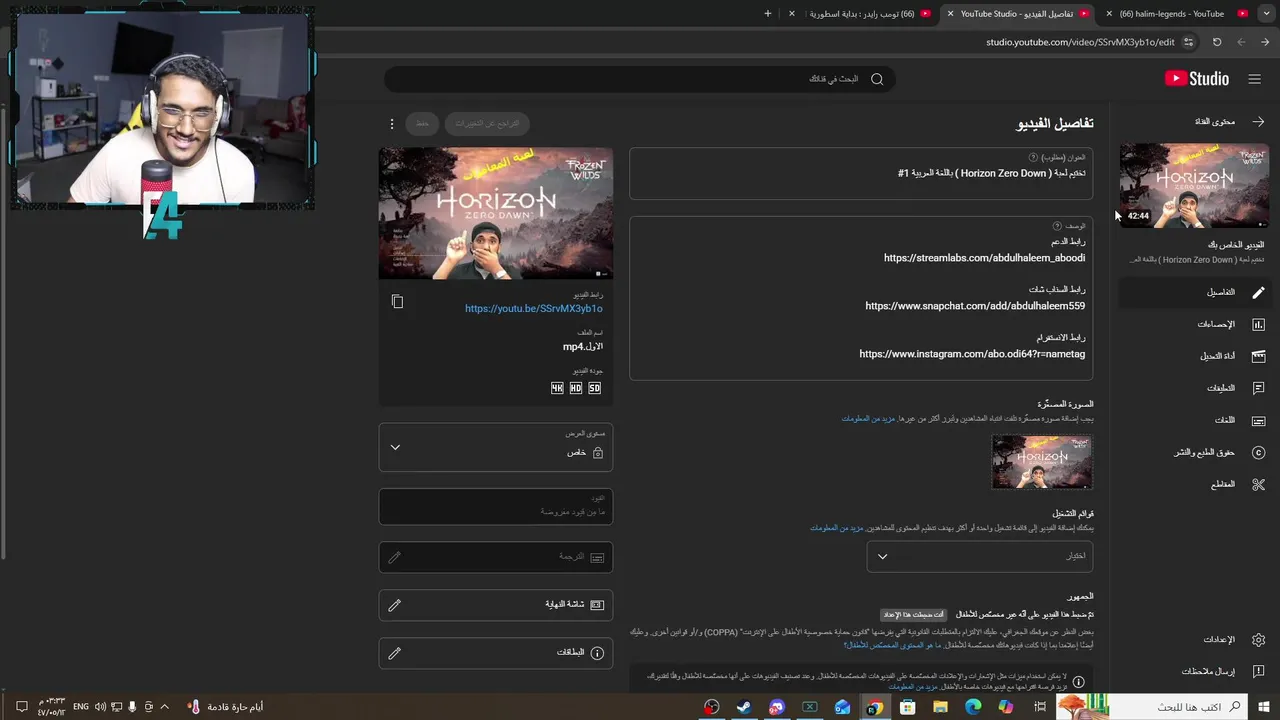Copy the video link with copy icon

tap(397, 302)
